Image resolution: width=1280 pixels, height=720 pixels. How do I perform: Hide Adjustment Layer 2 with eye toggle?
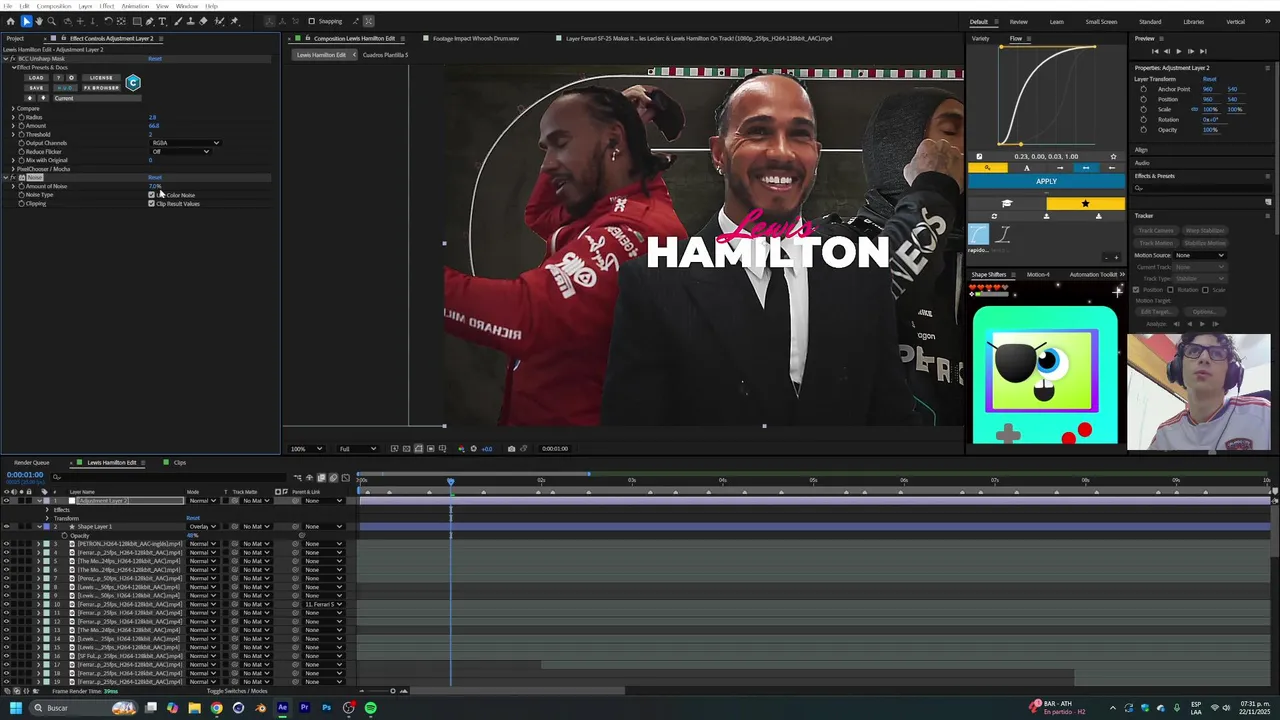coord(6,501)
